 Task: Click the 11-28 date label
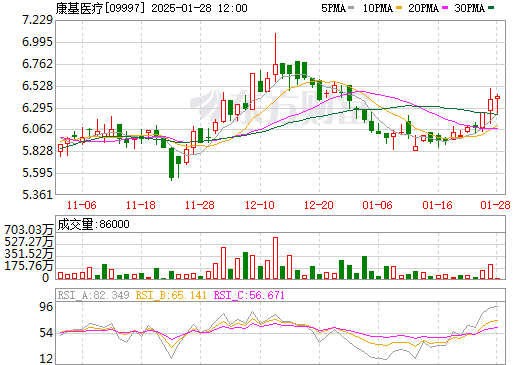click(x=200, y=205)
